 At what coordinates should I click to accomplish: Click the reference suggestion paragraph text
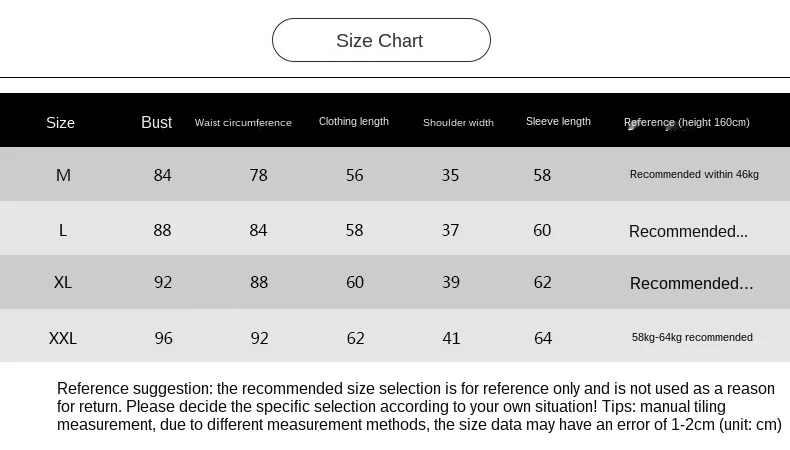click(418, 406)
